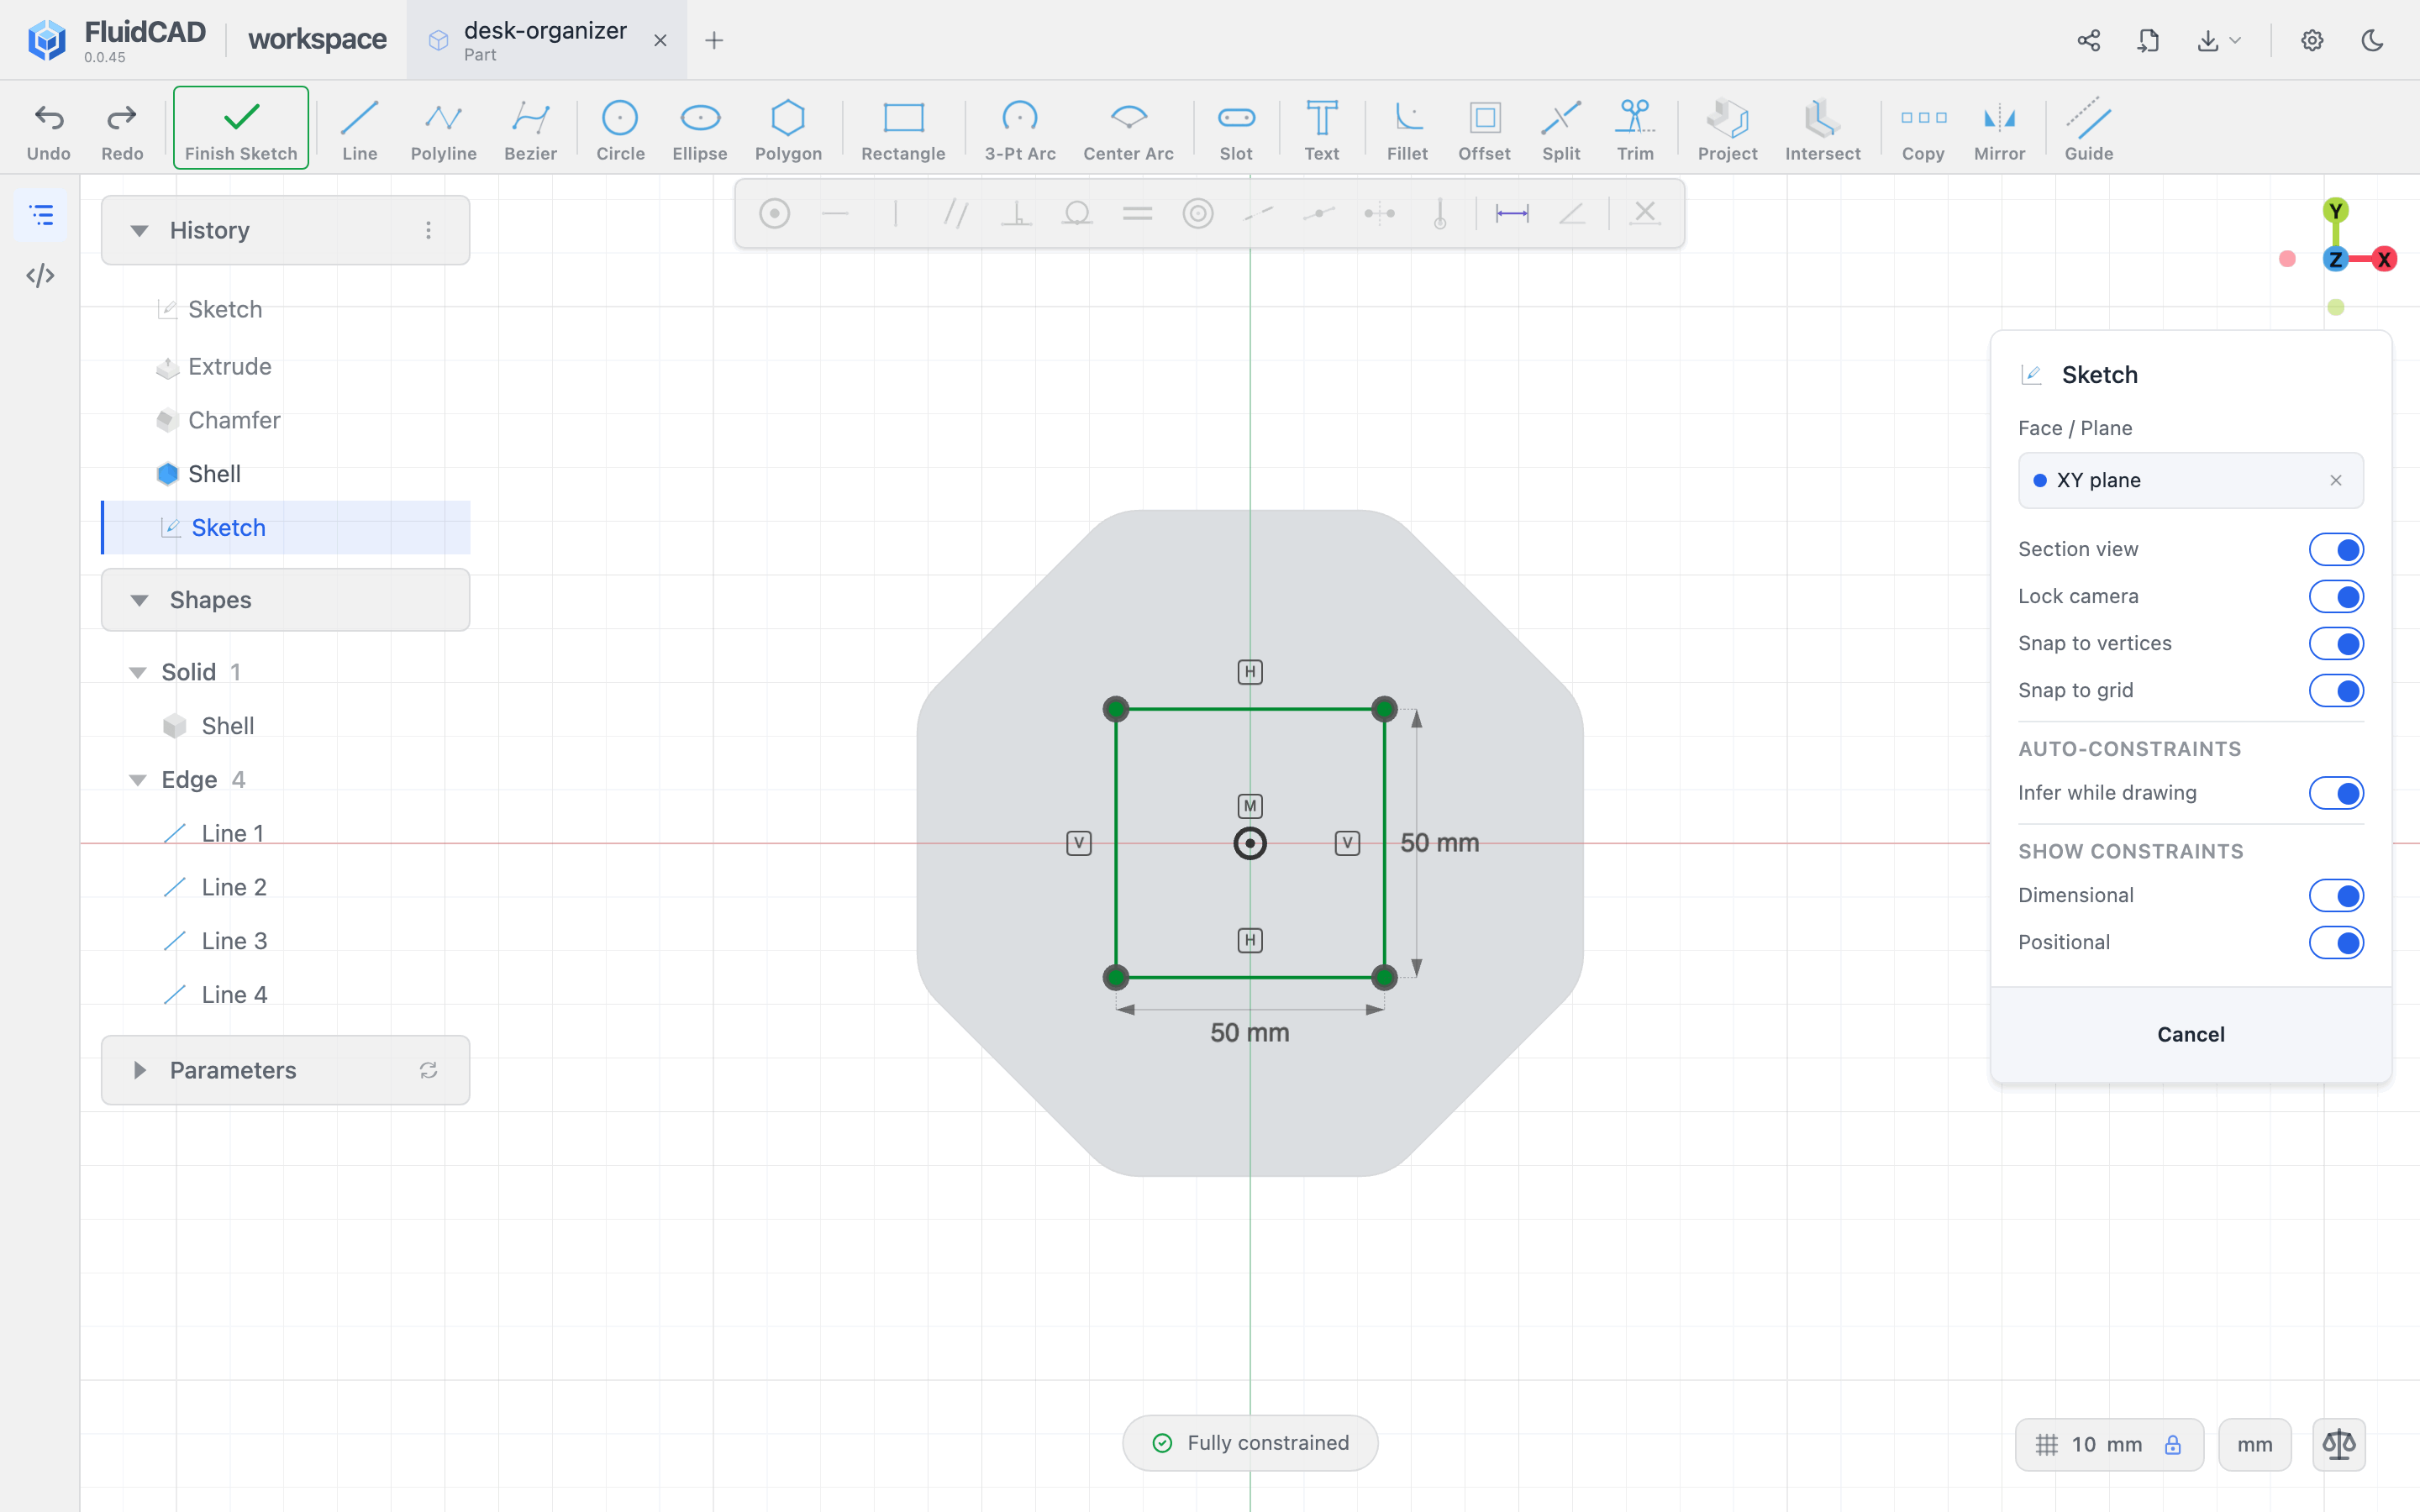Pick the Bezier curve tool

(x=530, y=129)
